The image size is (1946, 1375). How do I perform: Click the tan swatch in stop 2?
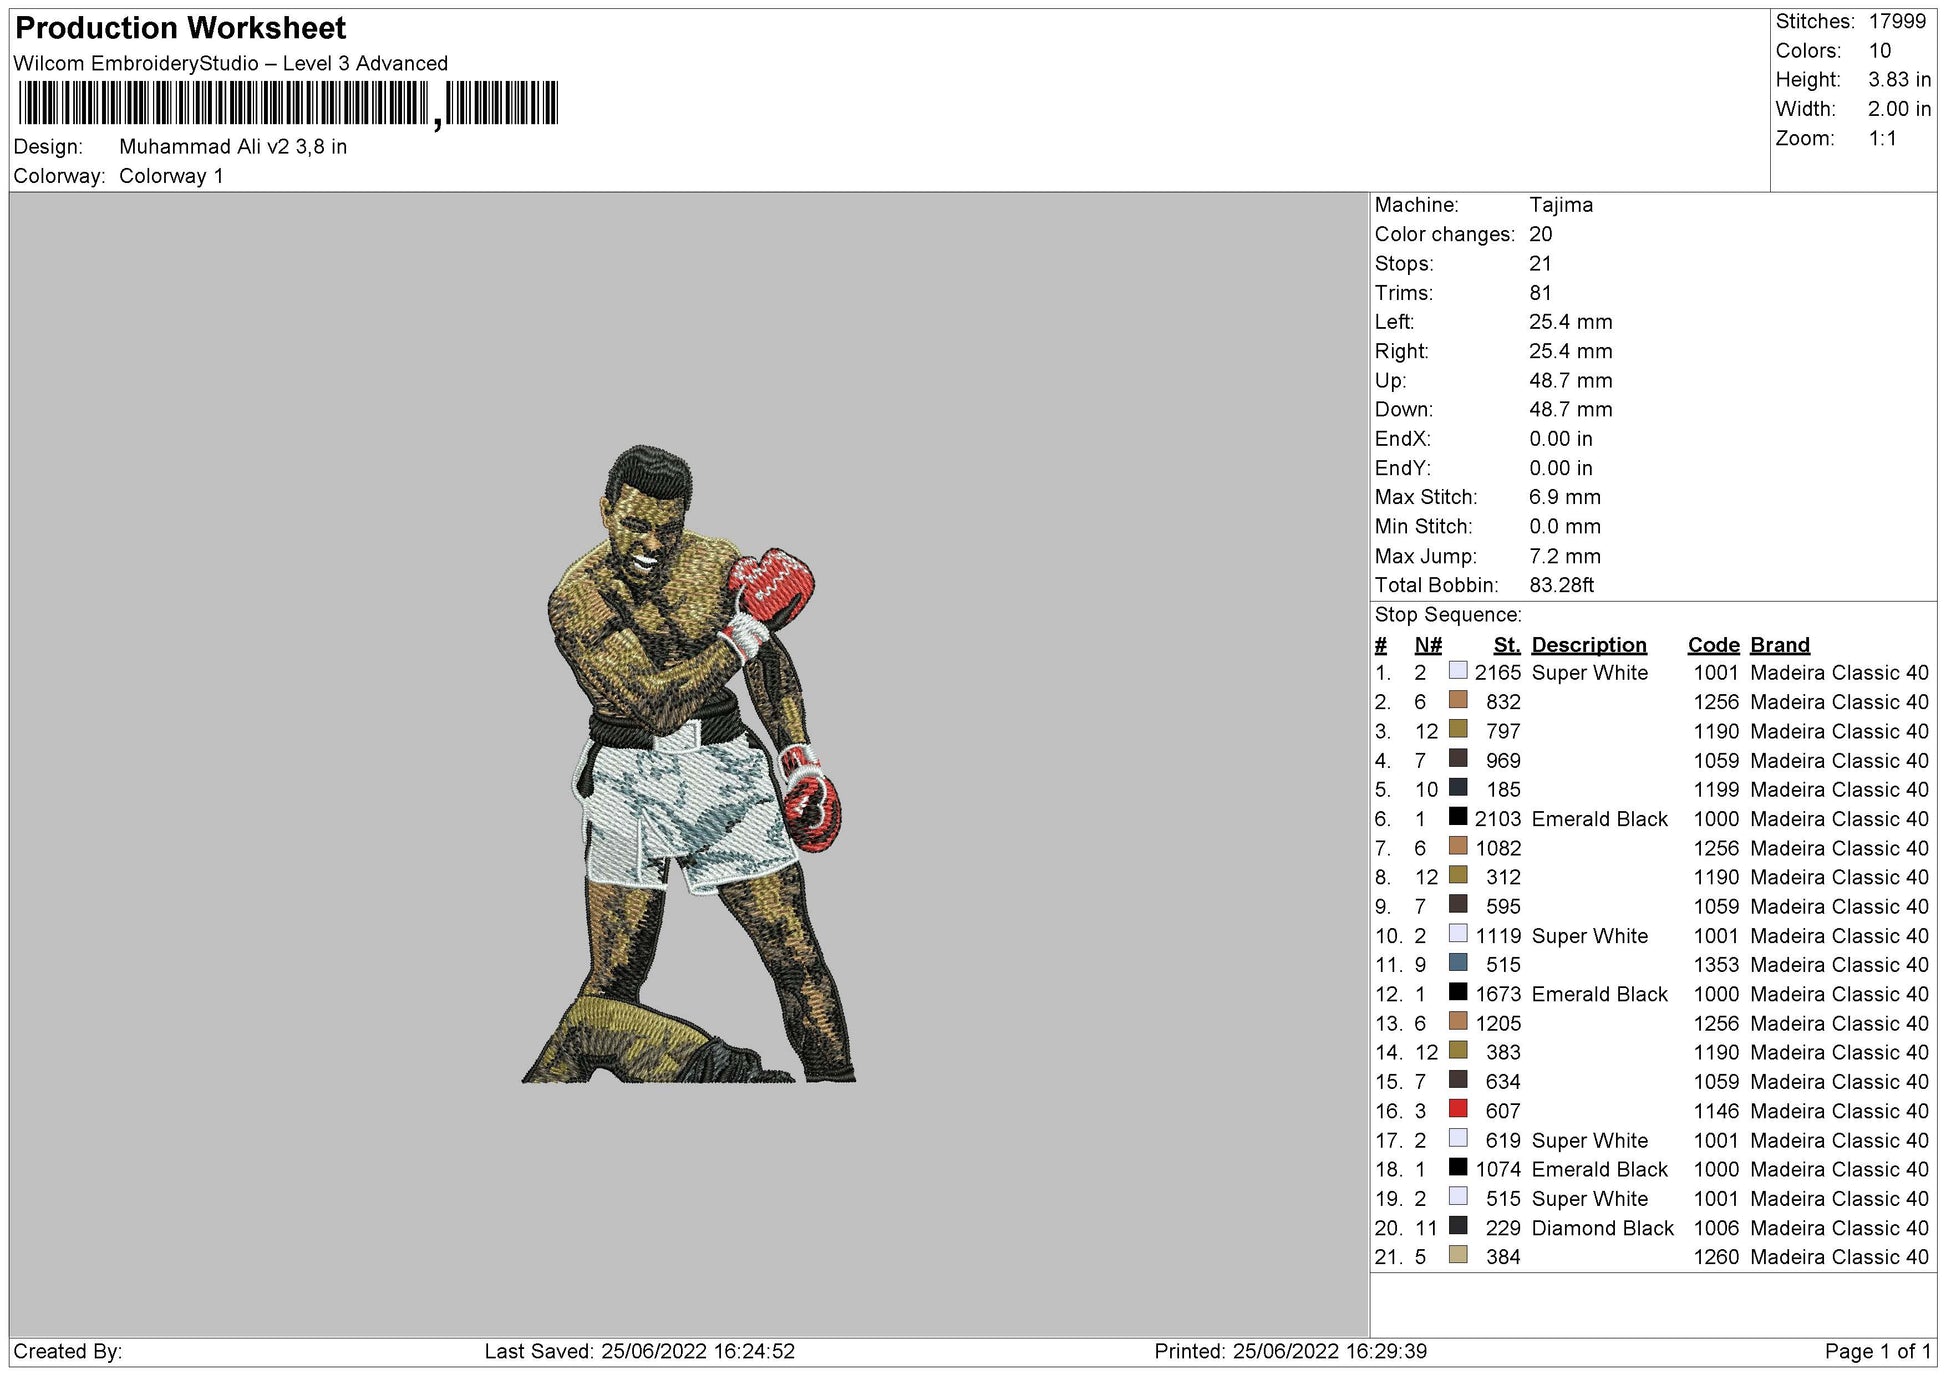(x=1458, y=700)
